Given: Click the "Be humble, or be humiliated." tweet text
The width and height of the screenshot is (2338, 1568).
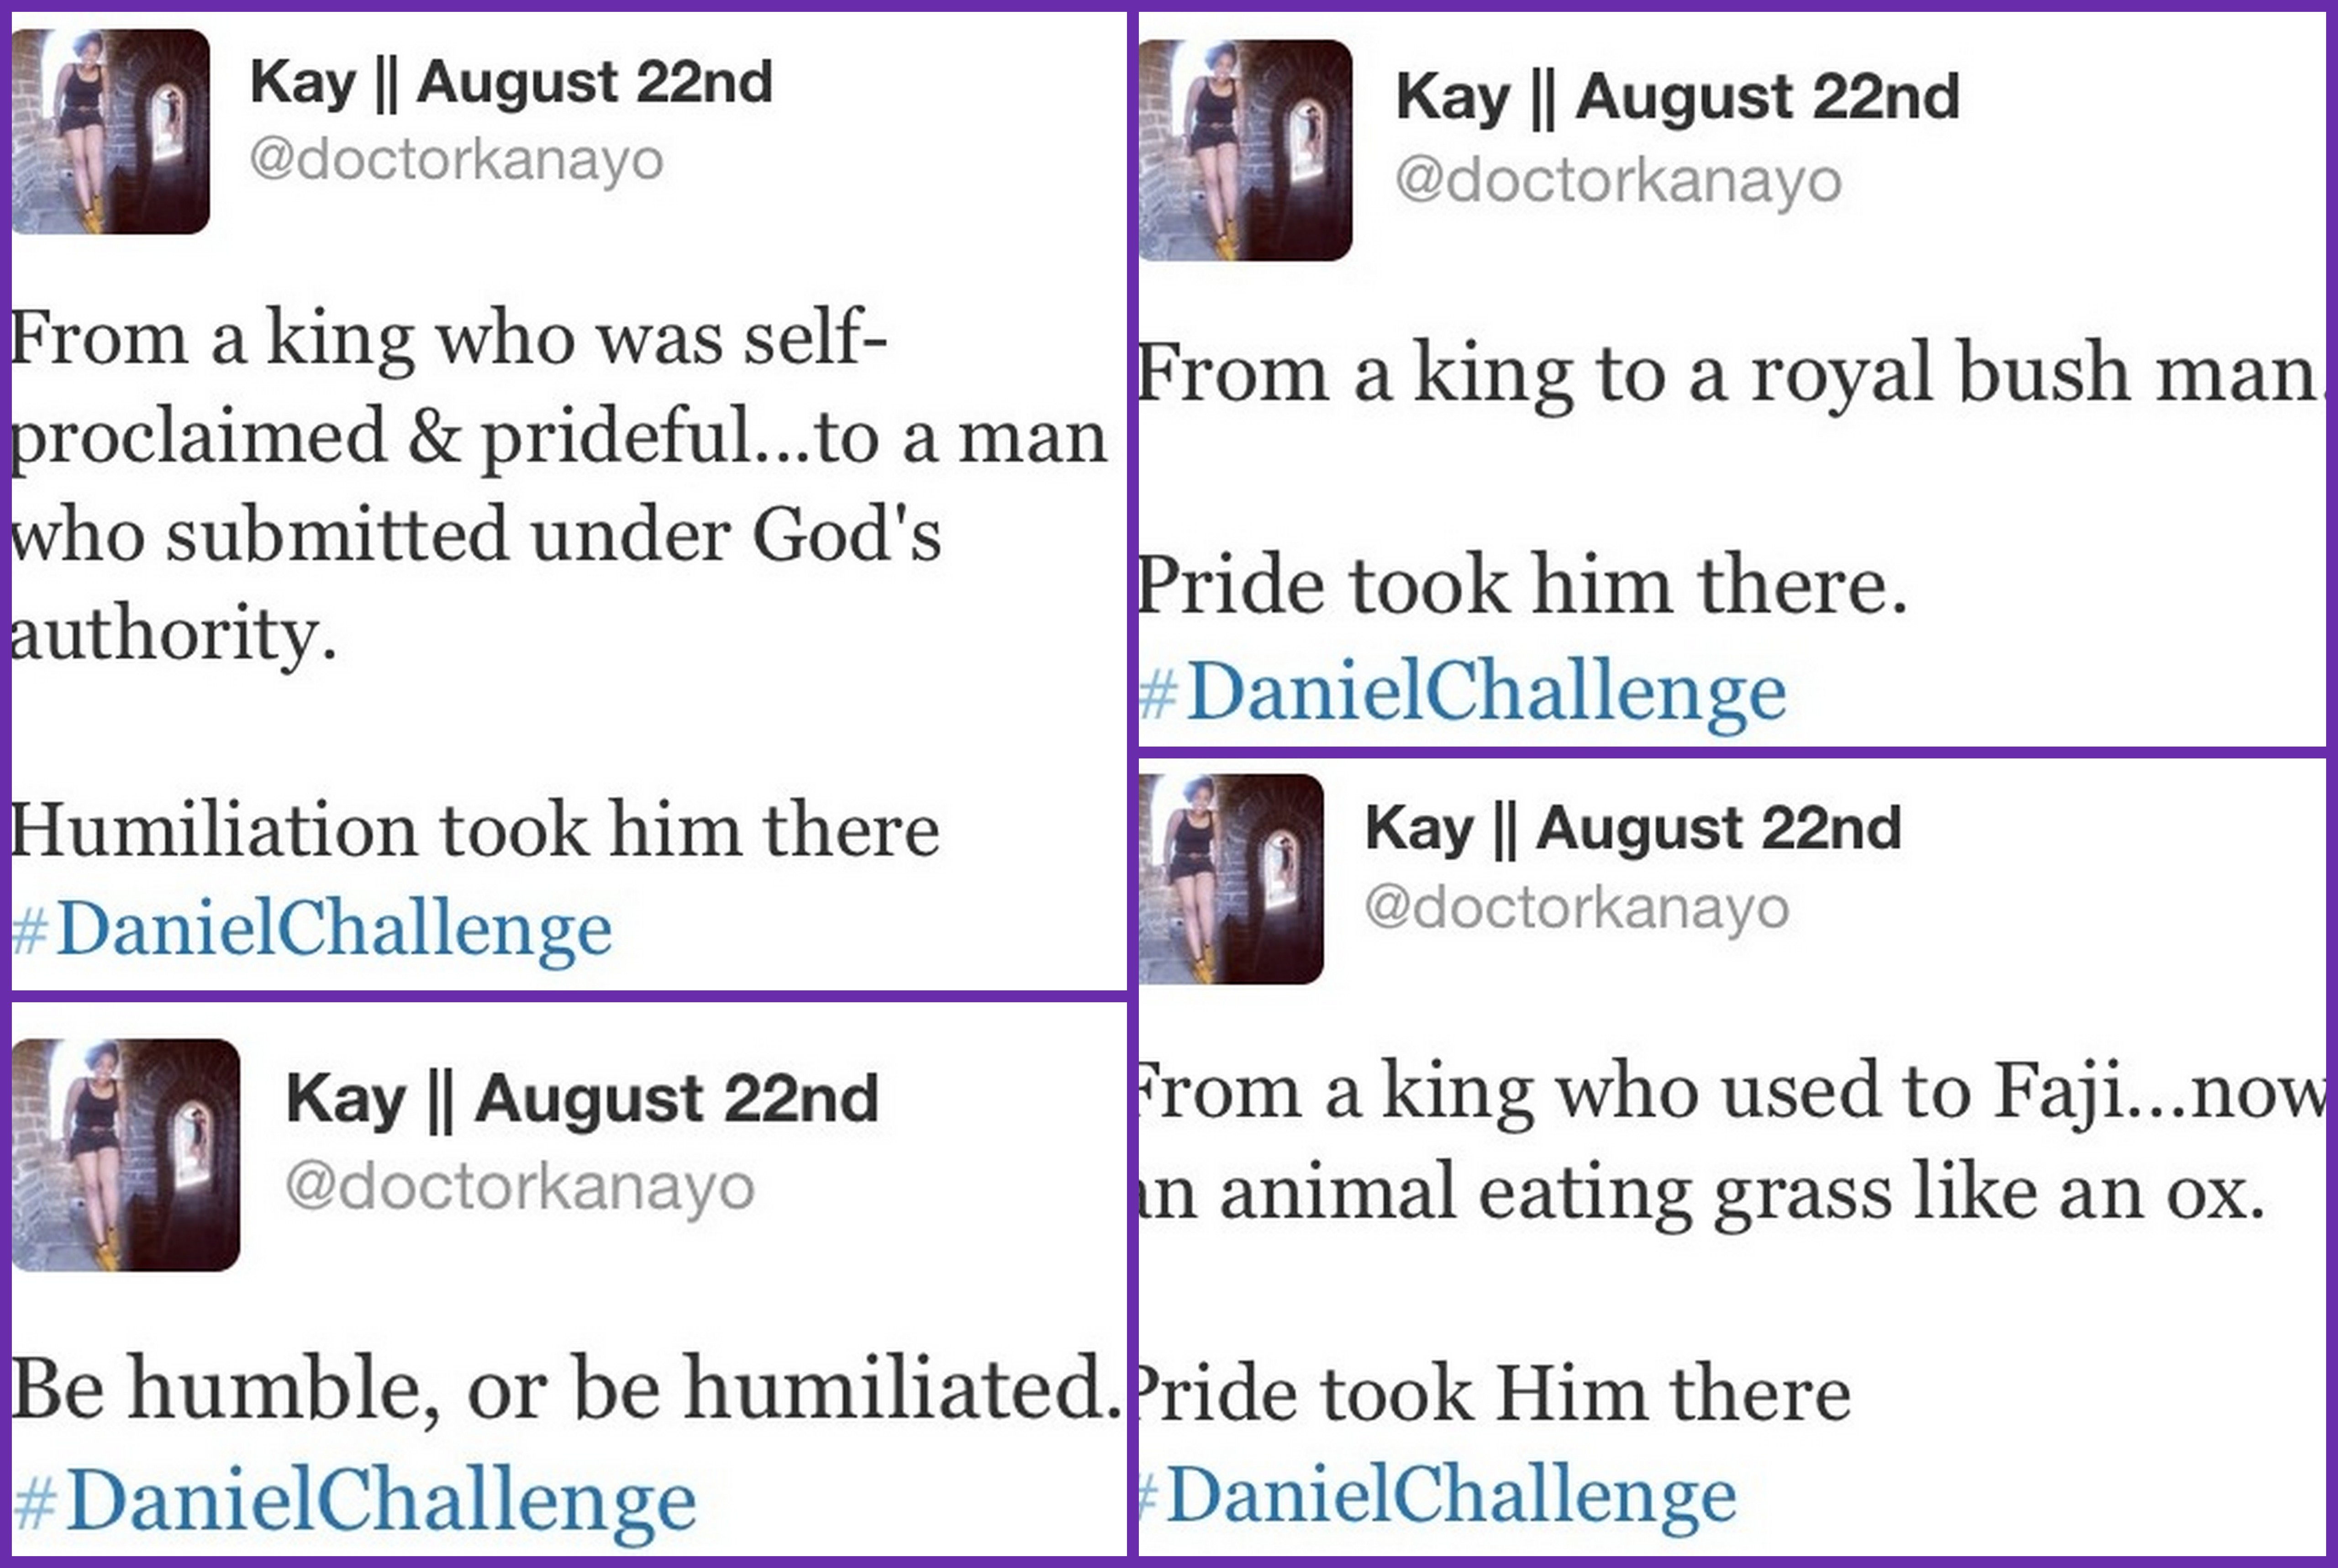Looking at the screenshot, I should pos(566,1389).
